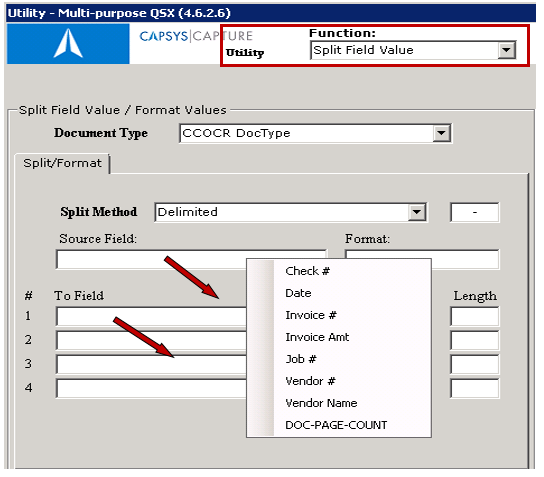Screen dimensions: 544x477
Task: Click the Source Field input box
Action: [x=151, y=259]
